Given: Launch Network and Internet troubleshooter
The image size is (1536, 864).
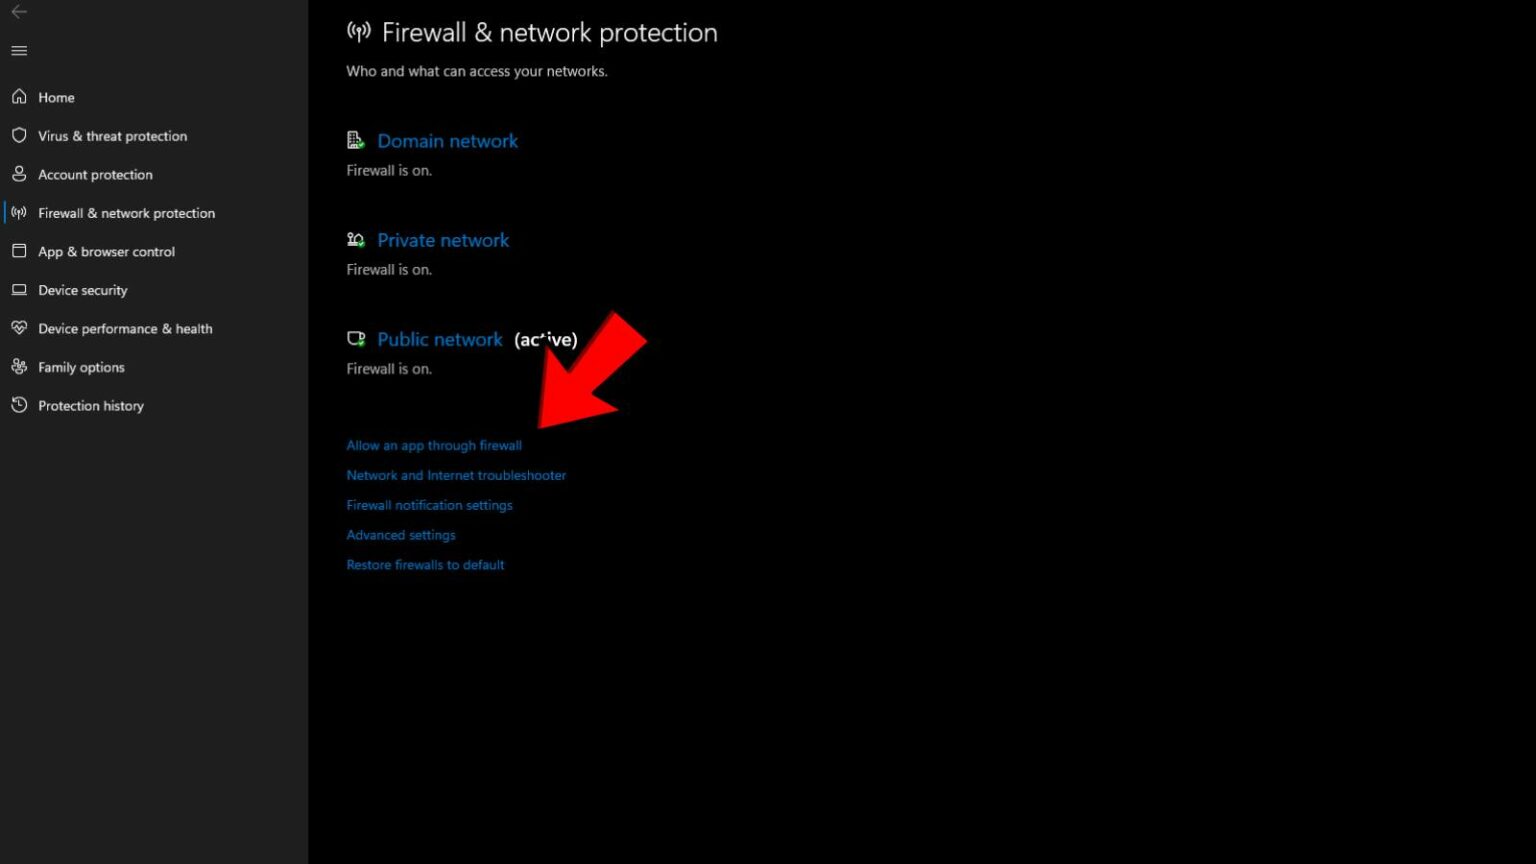Looking at the screenshot, I should [x=456, y=475].
